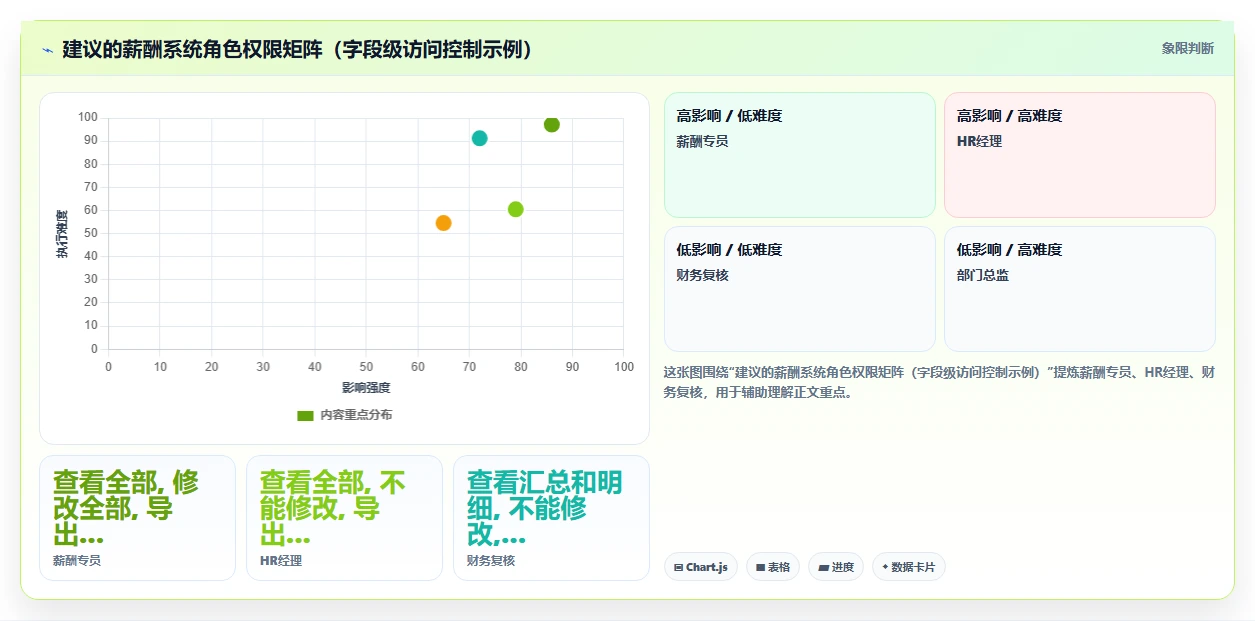Click the light green data point near 60
The width and height of the screenshot is (1255, 621).
click(516, 209)
